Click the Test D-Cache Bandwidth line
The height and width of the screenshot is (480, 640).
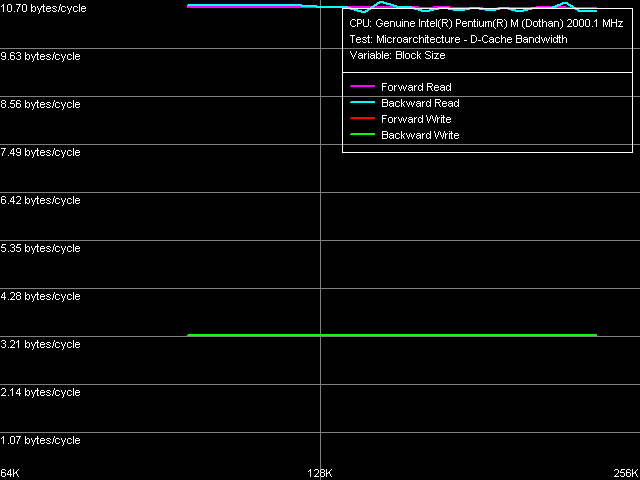(x=458, y=40)
